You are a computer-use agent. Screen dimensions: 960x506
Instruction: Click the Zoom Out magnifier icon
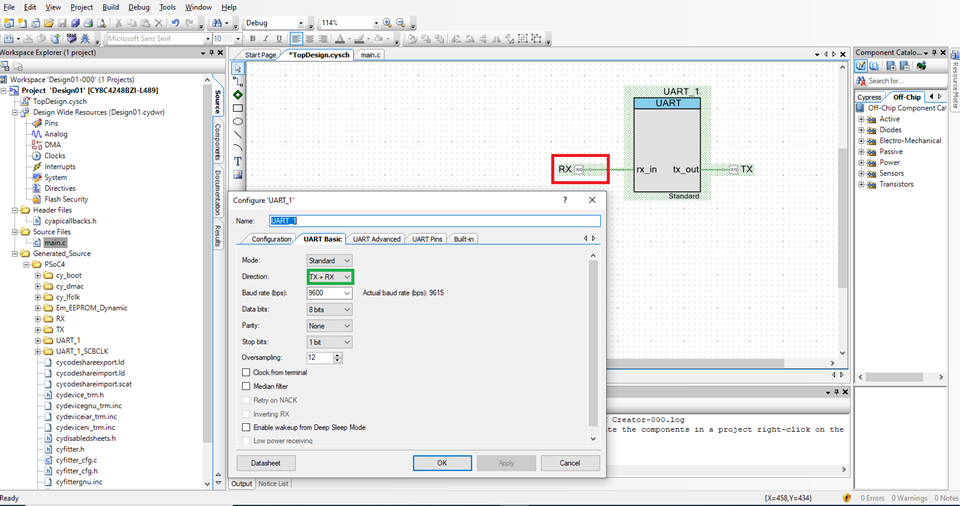(401, 23)
